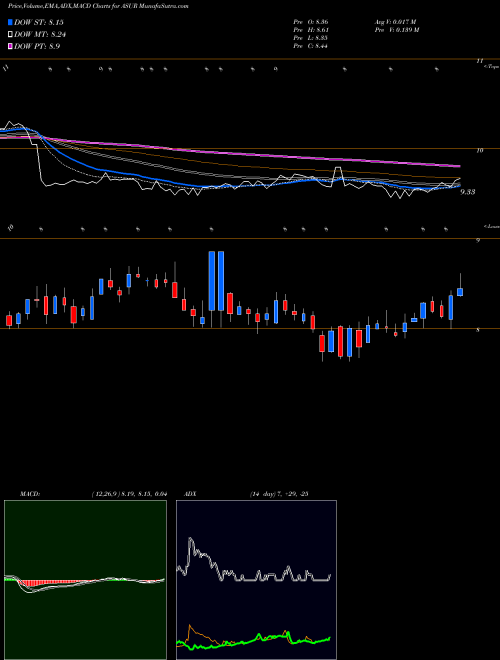The height and width of the screenshot is (660, 500).
Task: Click the 'Avg V: 0.017 M' value
Action: pos(395,21)
